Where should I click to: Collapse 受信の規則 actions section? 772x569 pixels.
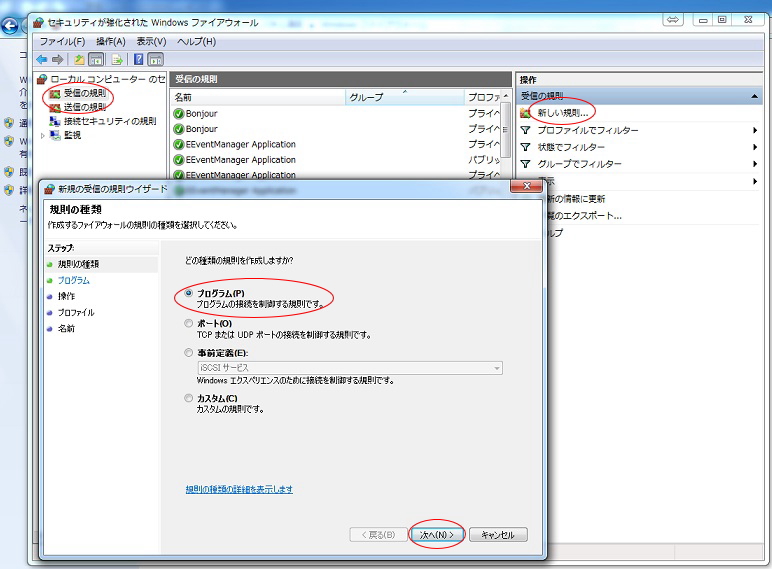(x=754, y=96)
